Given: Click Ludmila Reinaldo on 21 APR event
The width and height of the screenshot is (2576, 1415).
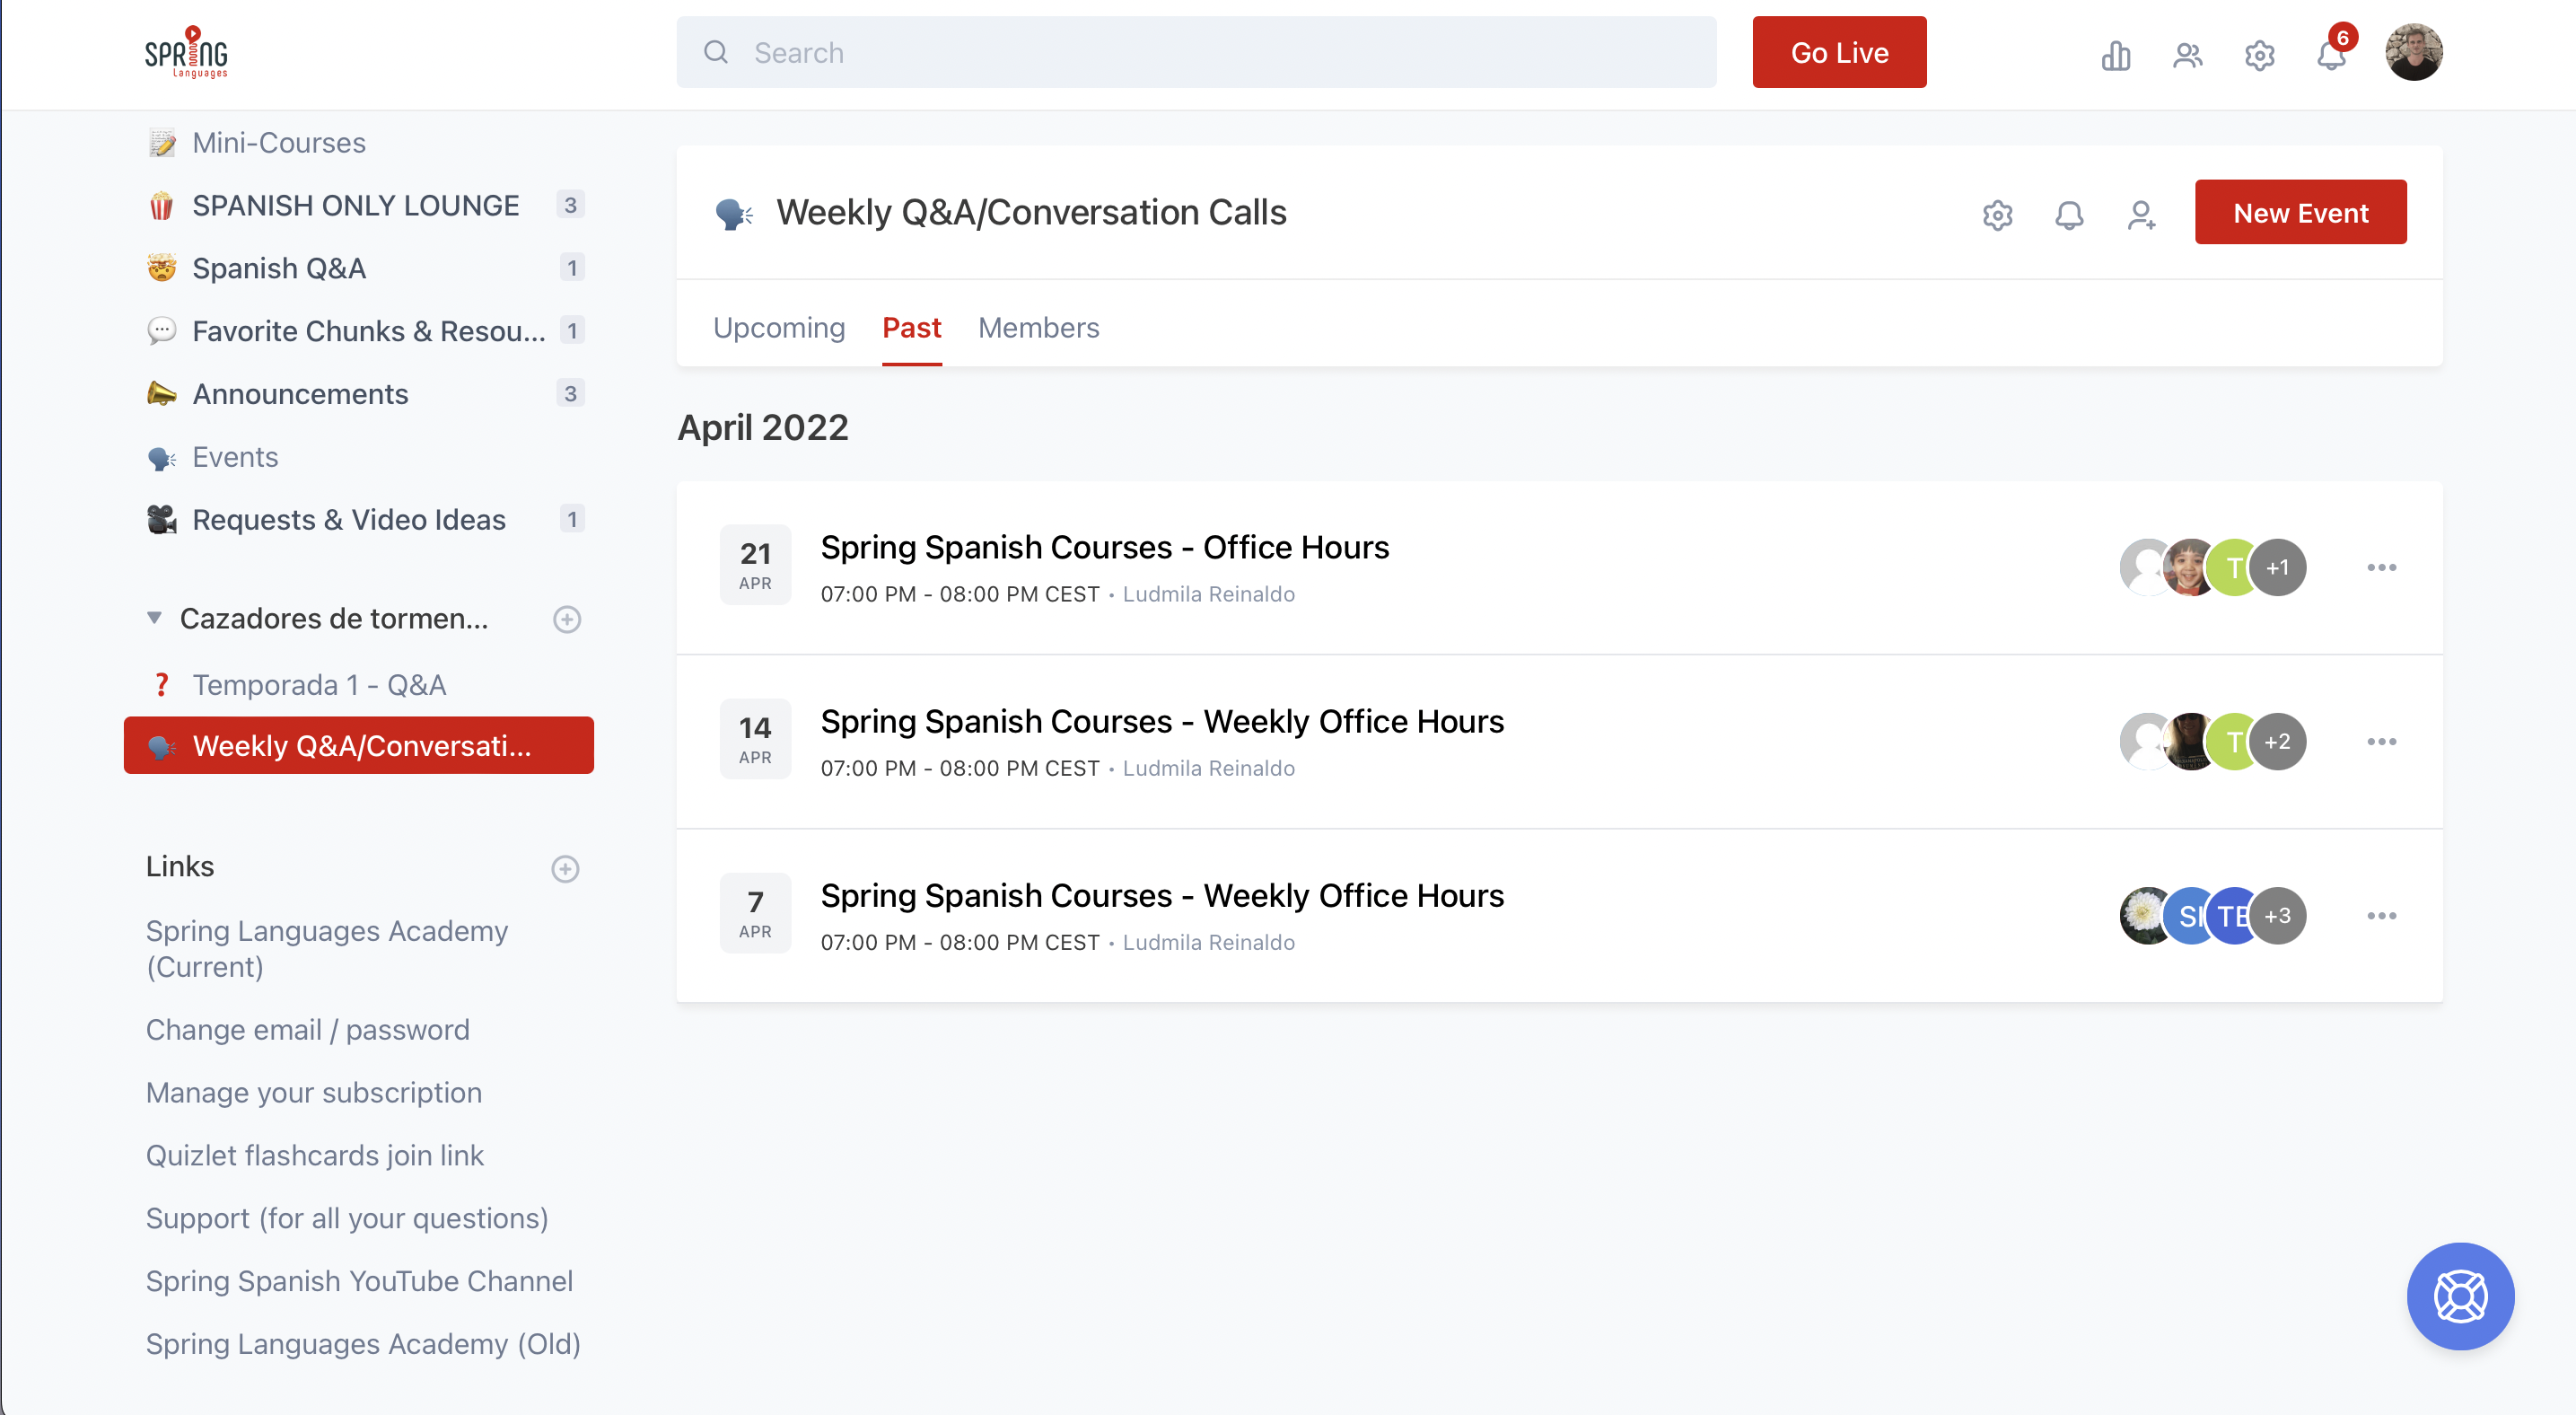Looking at the screenshot, I should [x=1208, y=594].
